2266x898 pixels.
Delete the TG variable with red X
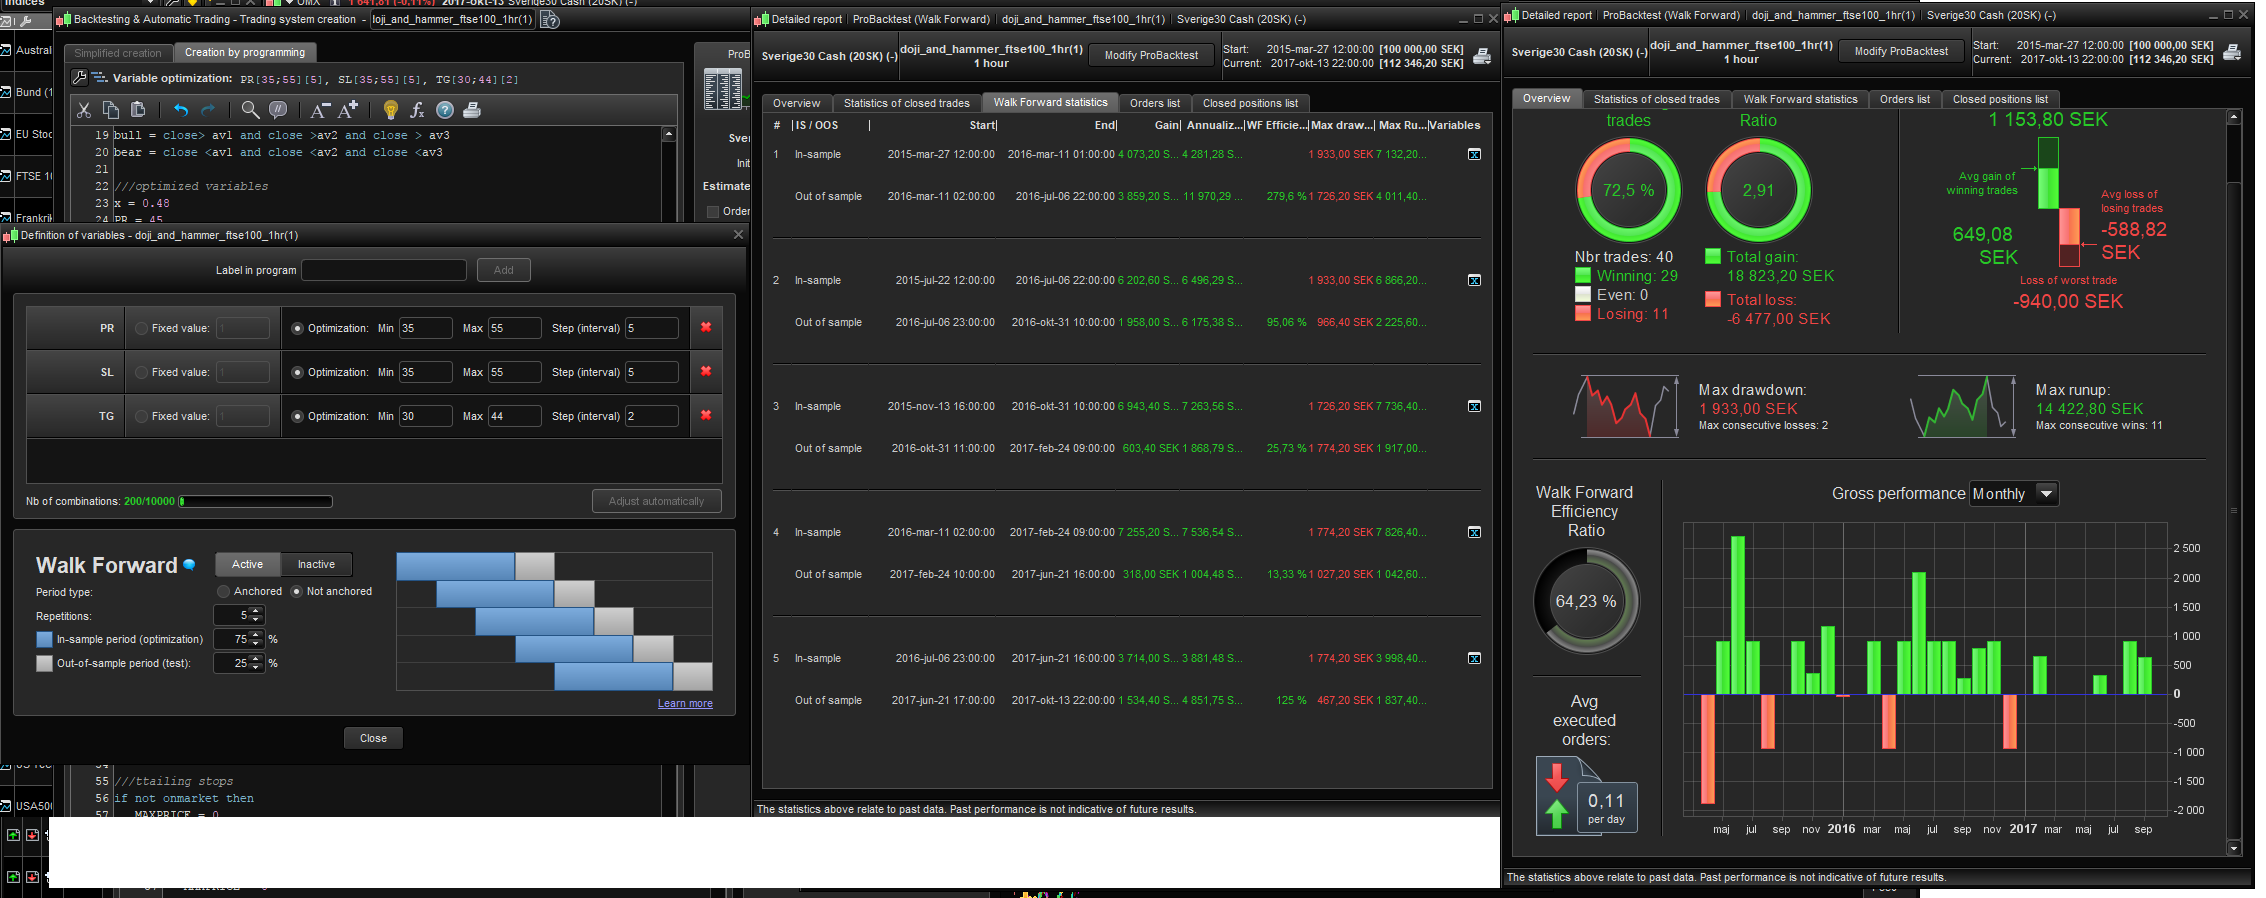[706, 416]
